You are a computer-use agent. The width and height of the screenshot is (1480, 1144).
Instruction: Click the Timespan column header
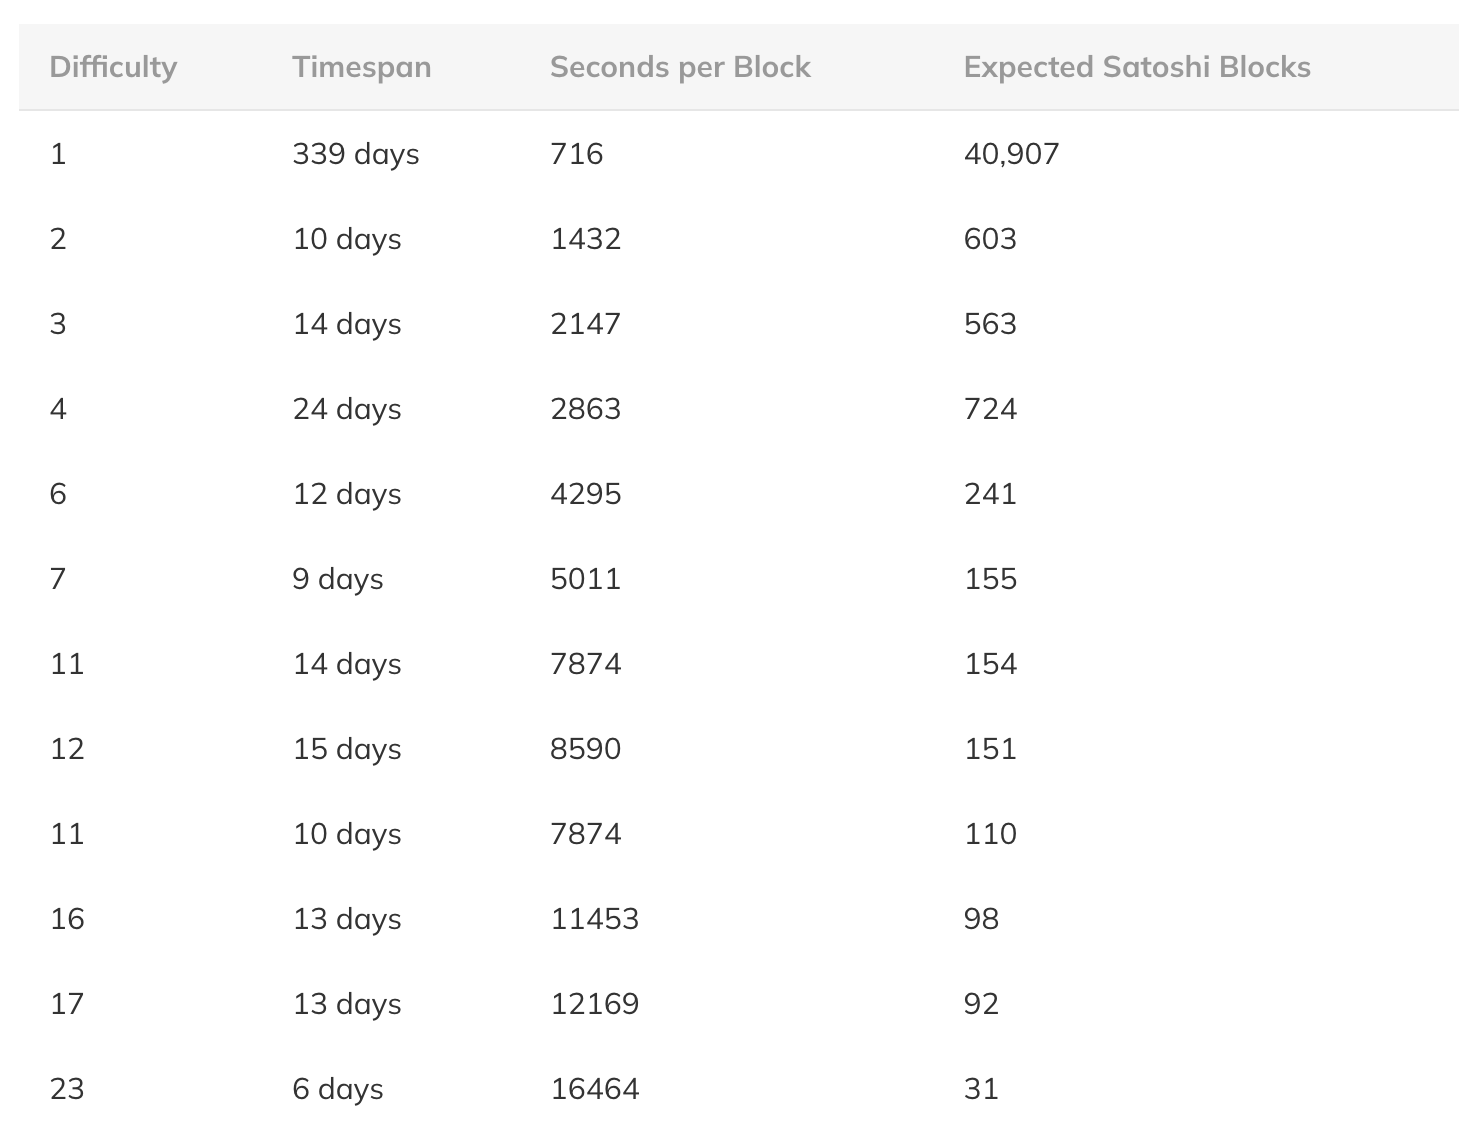pyautogui.click(x=361, y=67)
